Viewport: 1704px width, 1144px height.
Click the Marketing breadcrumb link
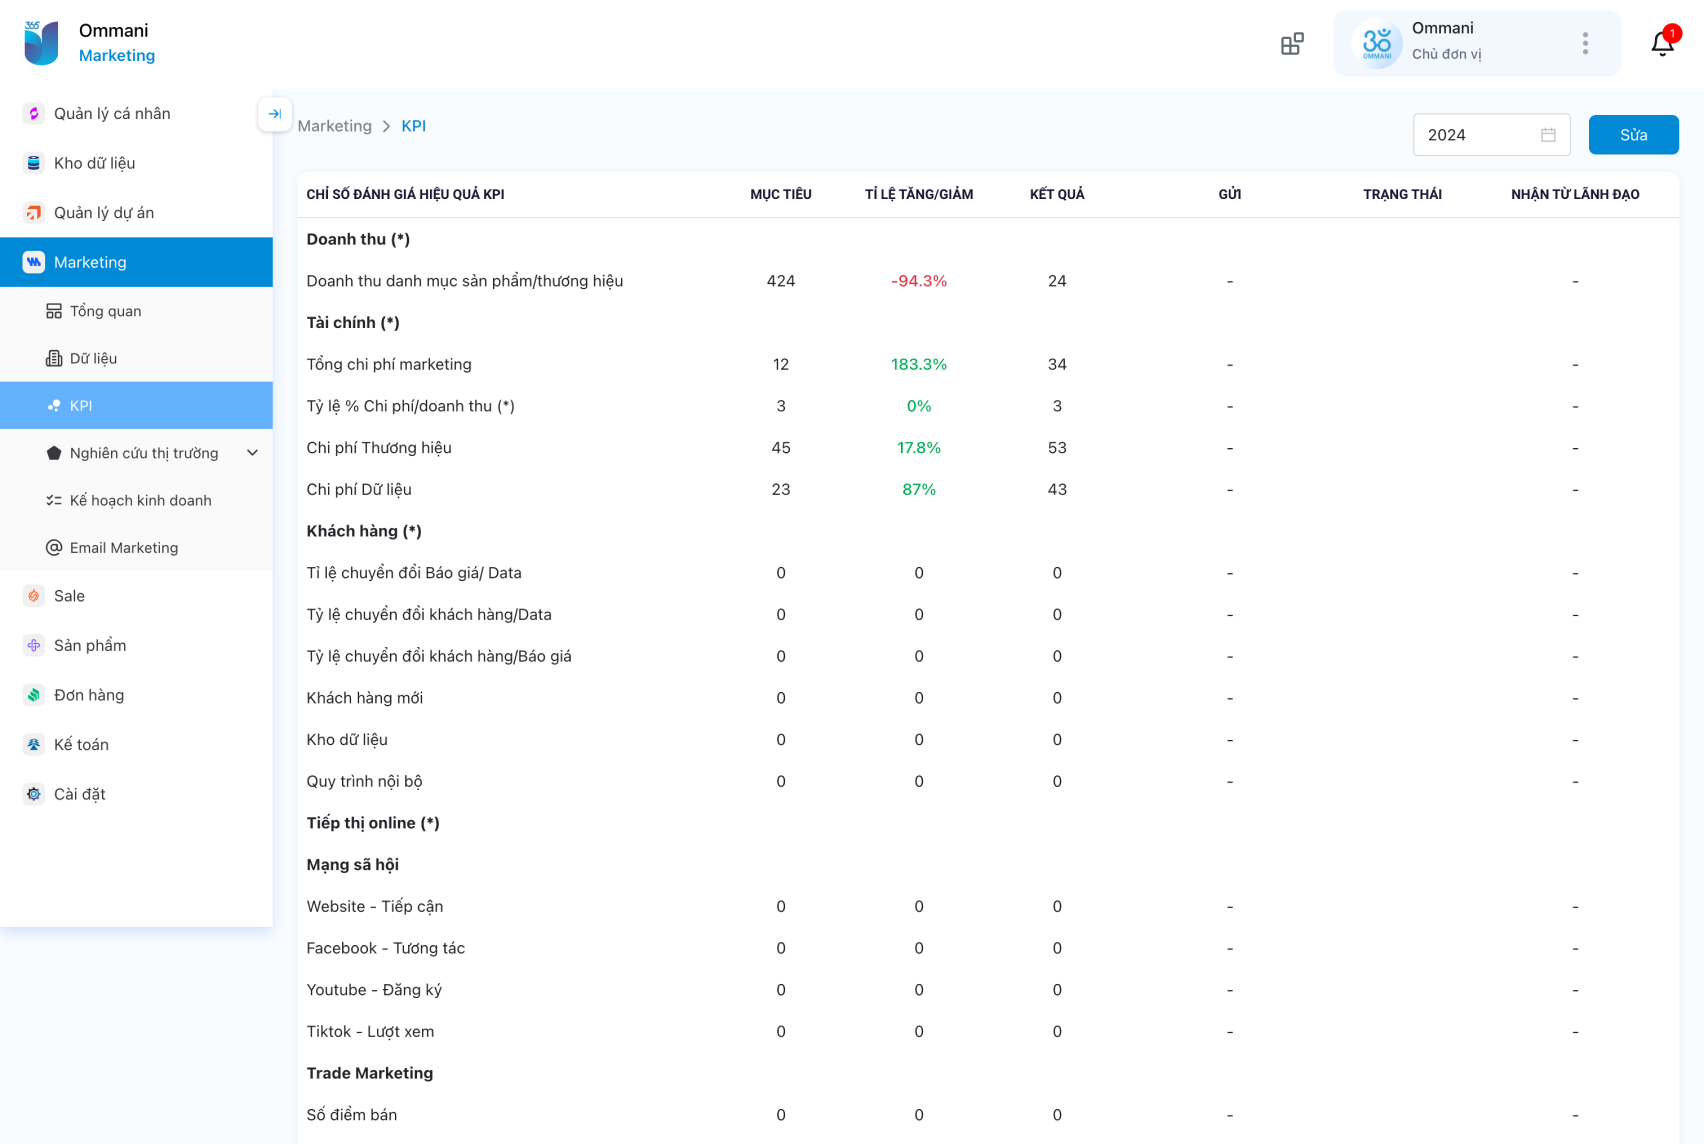334,126
